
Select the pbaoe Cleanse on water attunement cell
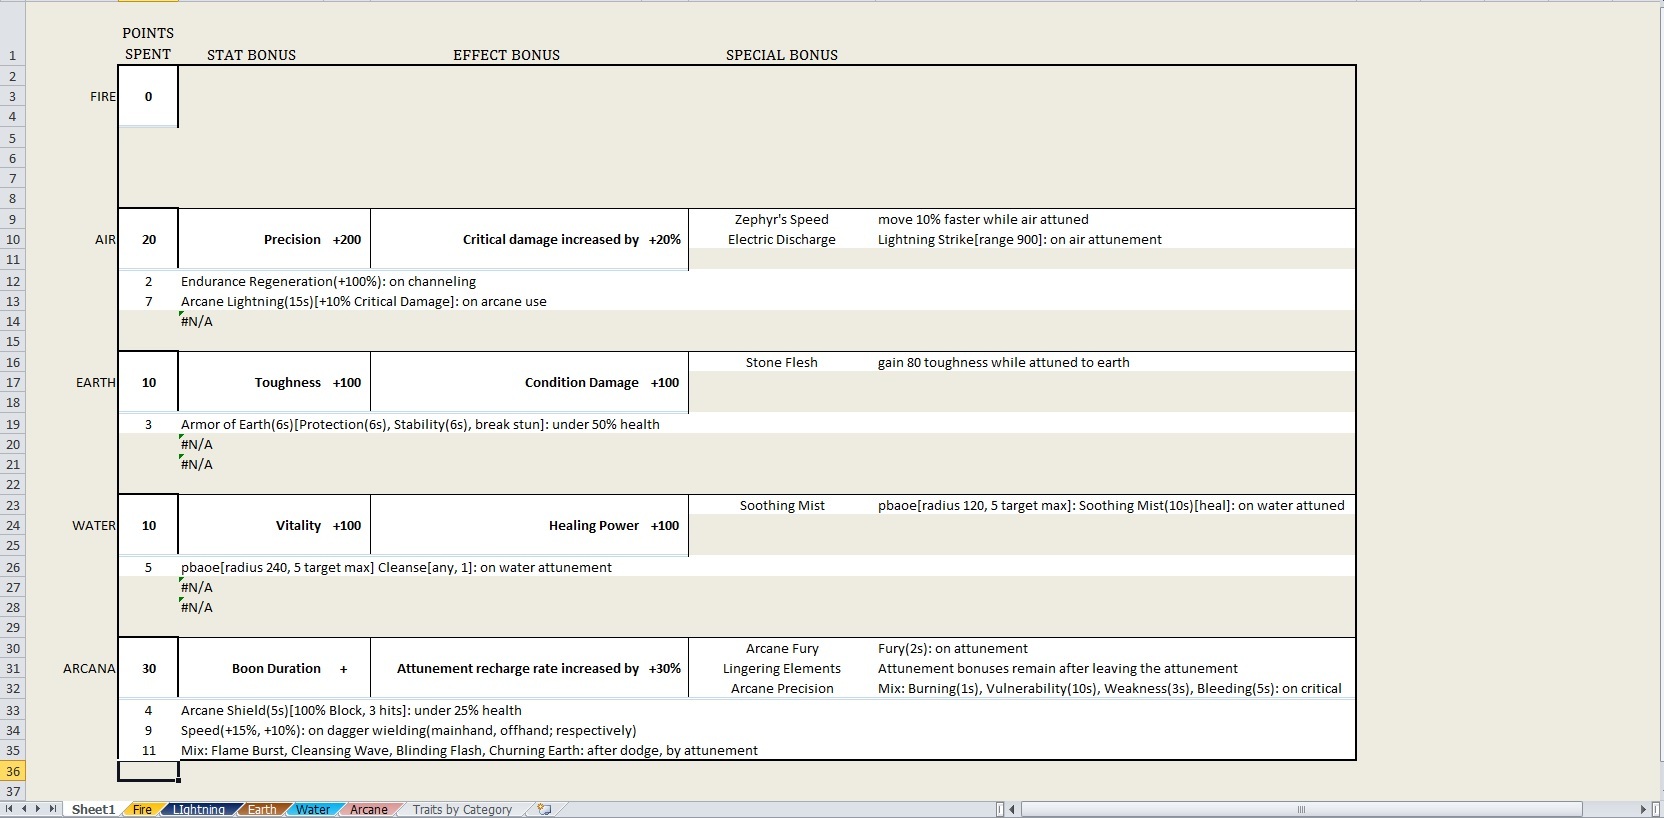point(396,567)
